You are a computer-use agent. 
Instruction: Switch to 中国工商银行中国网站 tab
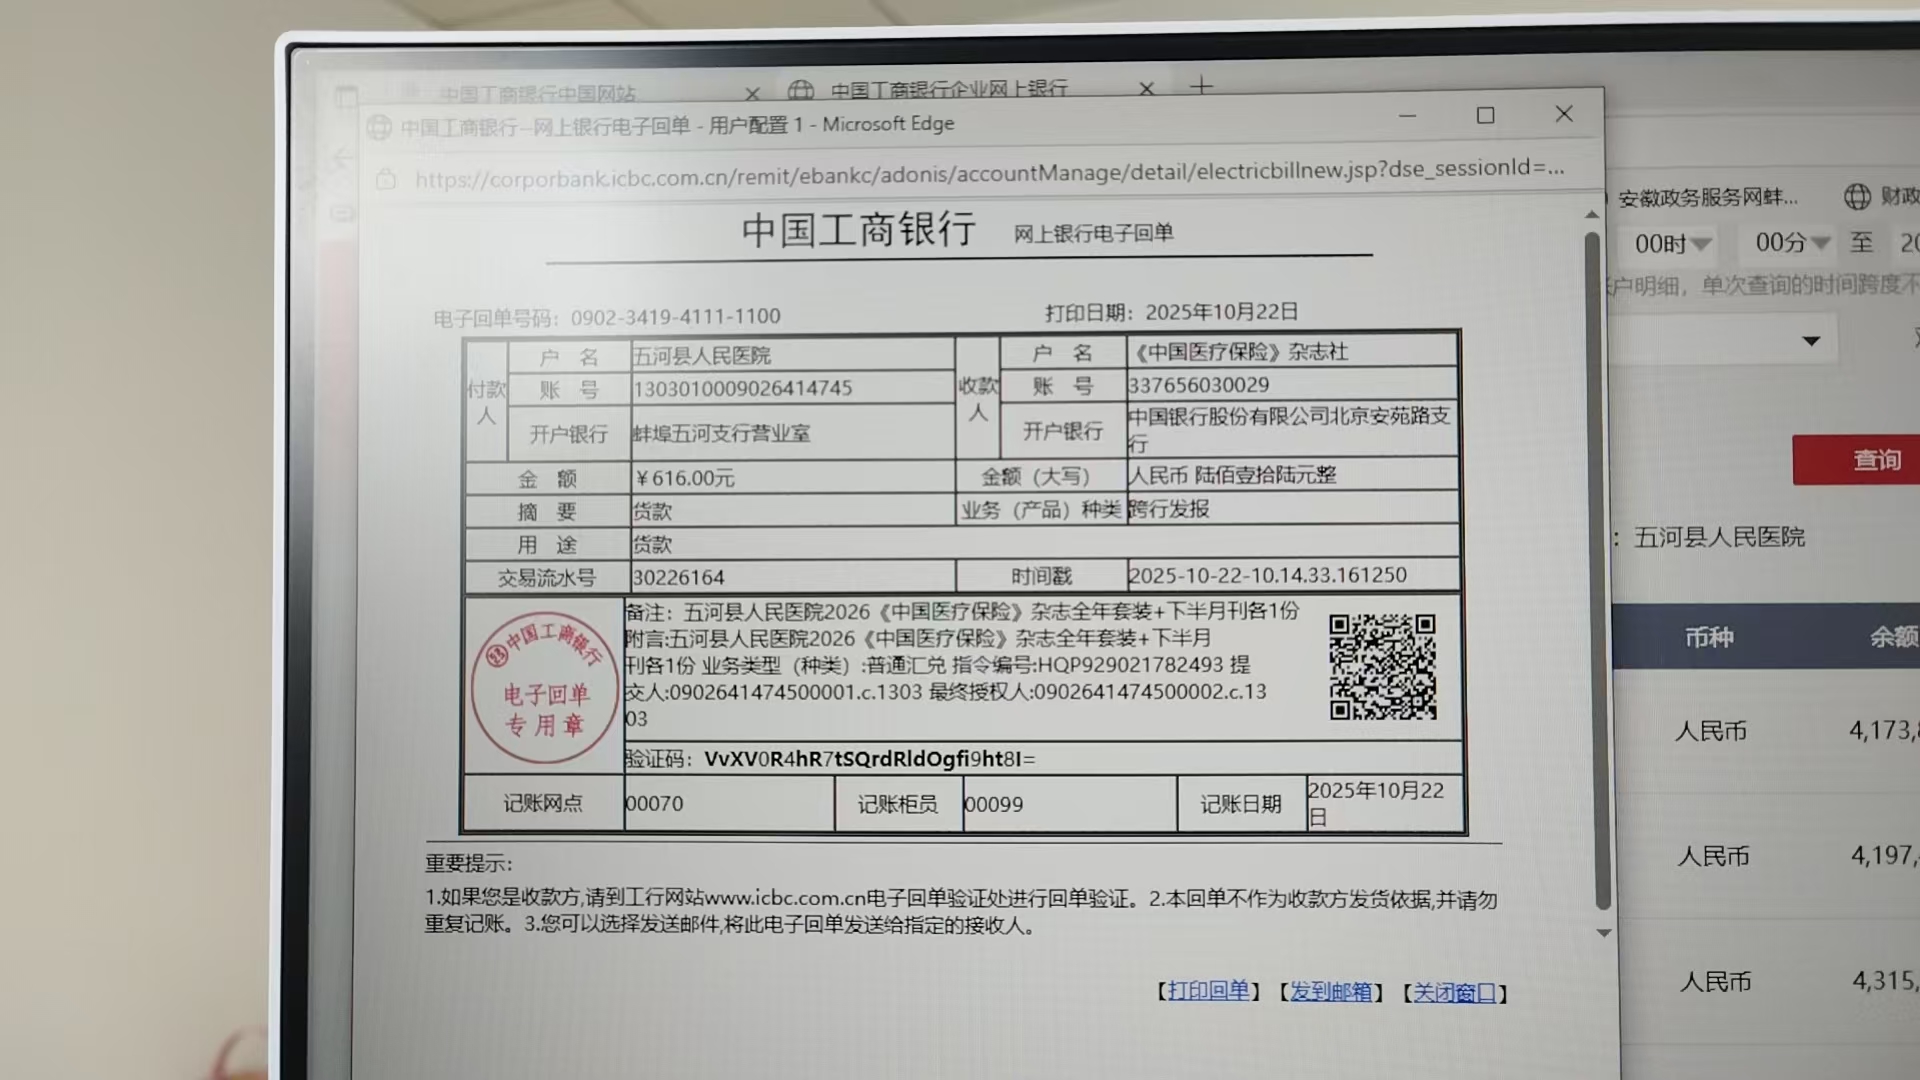click(537, 94)
